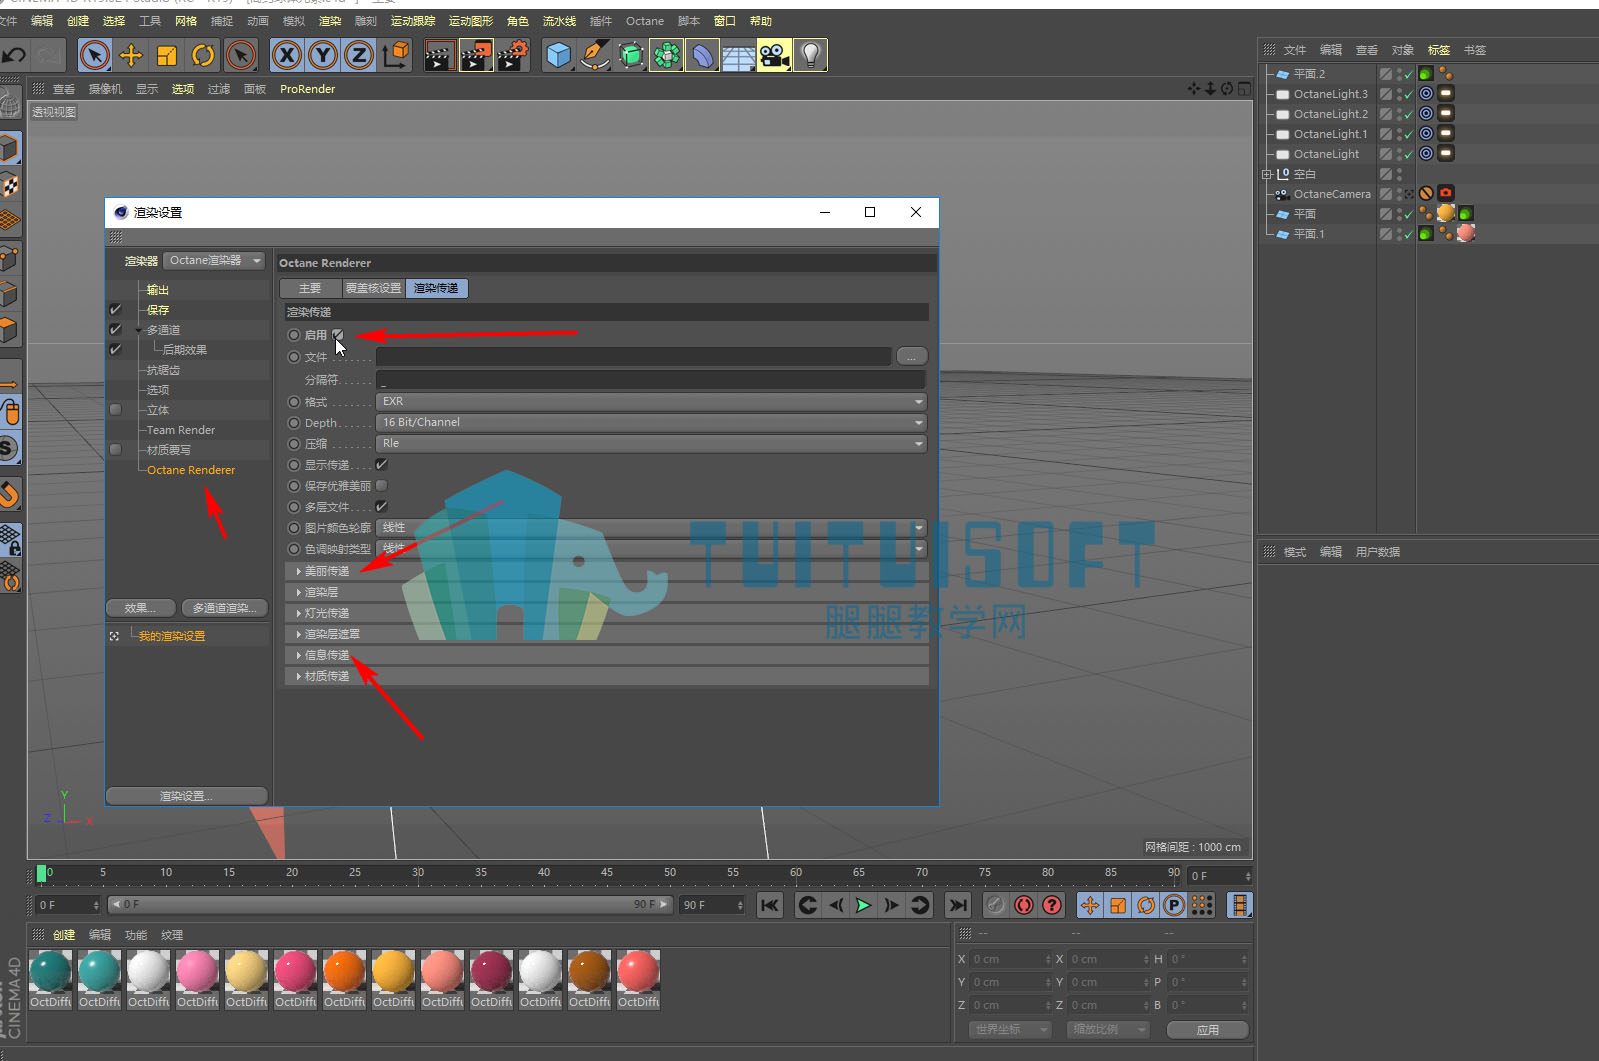1599x1061 pixels.
Task: Toggle Z axis lock icon
Action: (x=359, y=55)
